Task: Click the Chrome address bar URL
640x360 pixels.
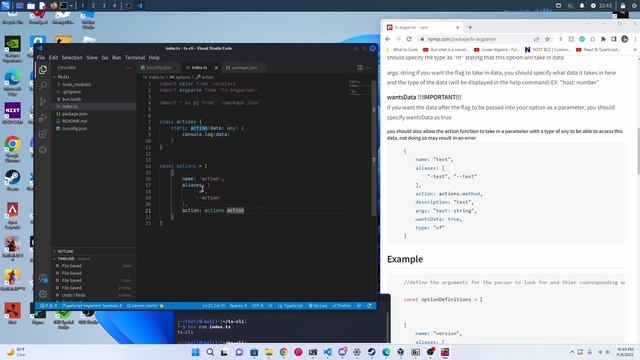Action: (x=461, y=39)
